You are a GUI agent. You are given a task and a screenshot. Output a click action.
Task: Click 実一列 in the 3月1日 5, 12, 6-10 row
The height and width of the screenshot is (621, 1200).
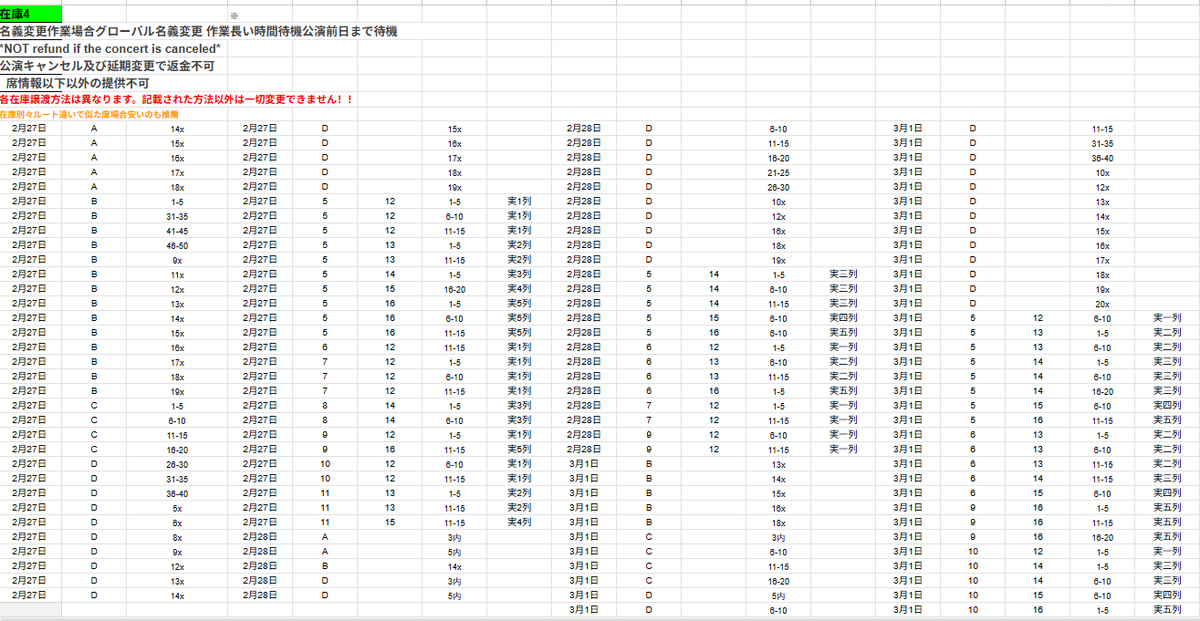pyautogui.click(x=1167, y=318)
